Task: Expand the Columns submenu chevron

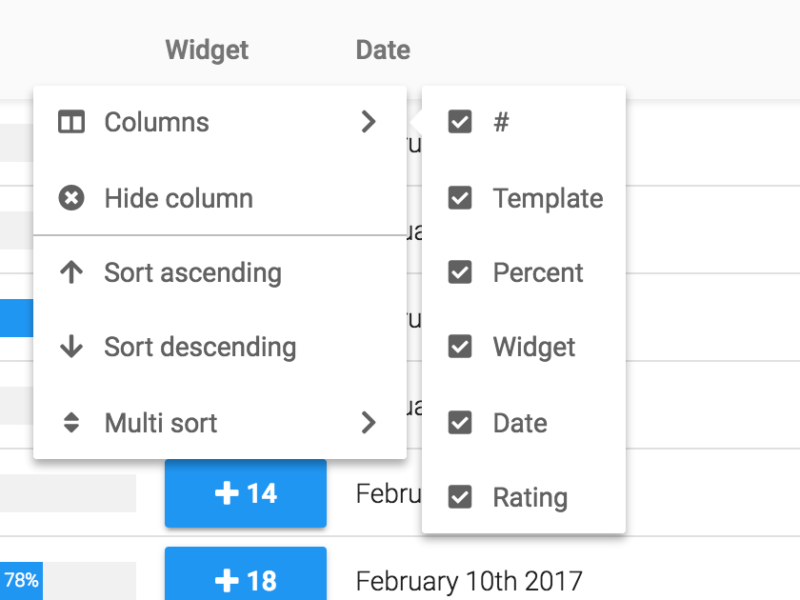Action: [368, 122]
